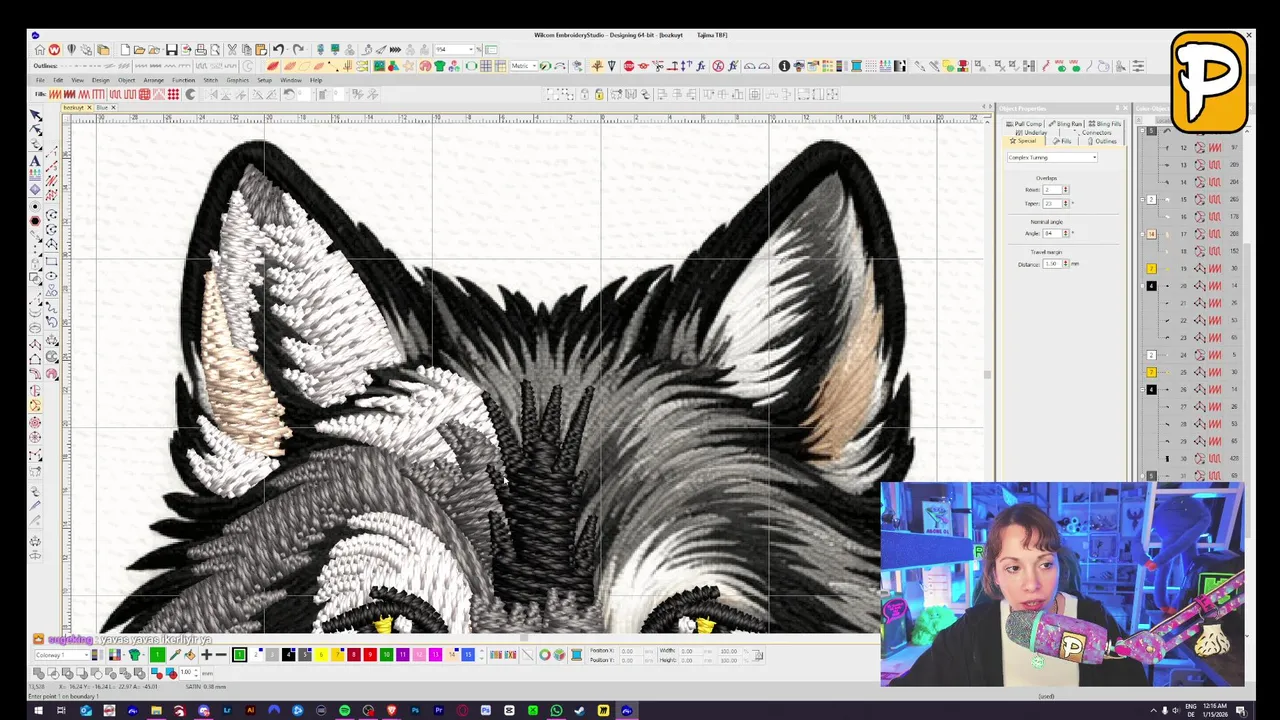Image resolution: width=1280 pixels, height=720 pixels.
Task: Open the Graphics menu
Action: pos(237,80)
